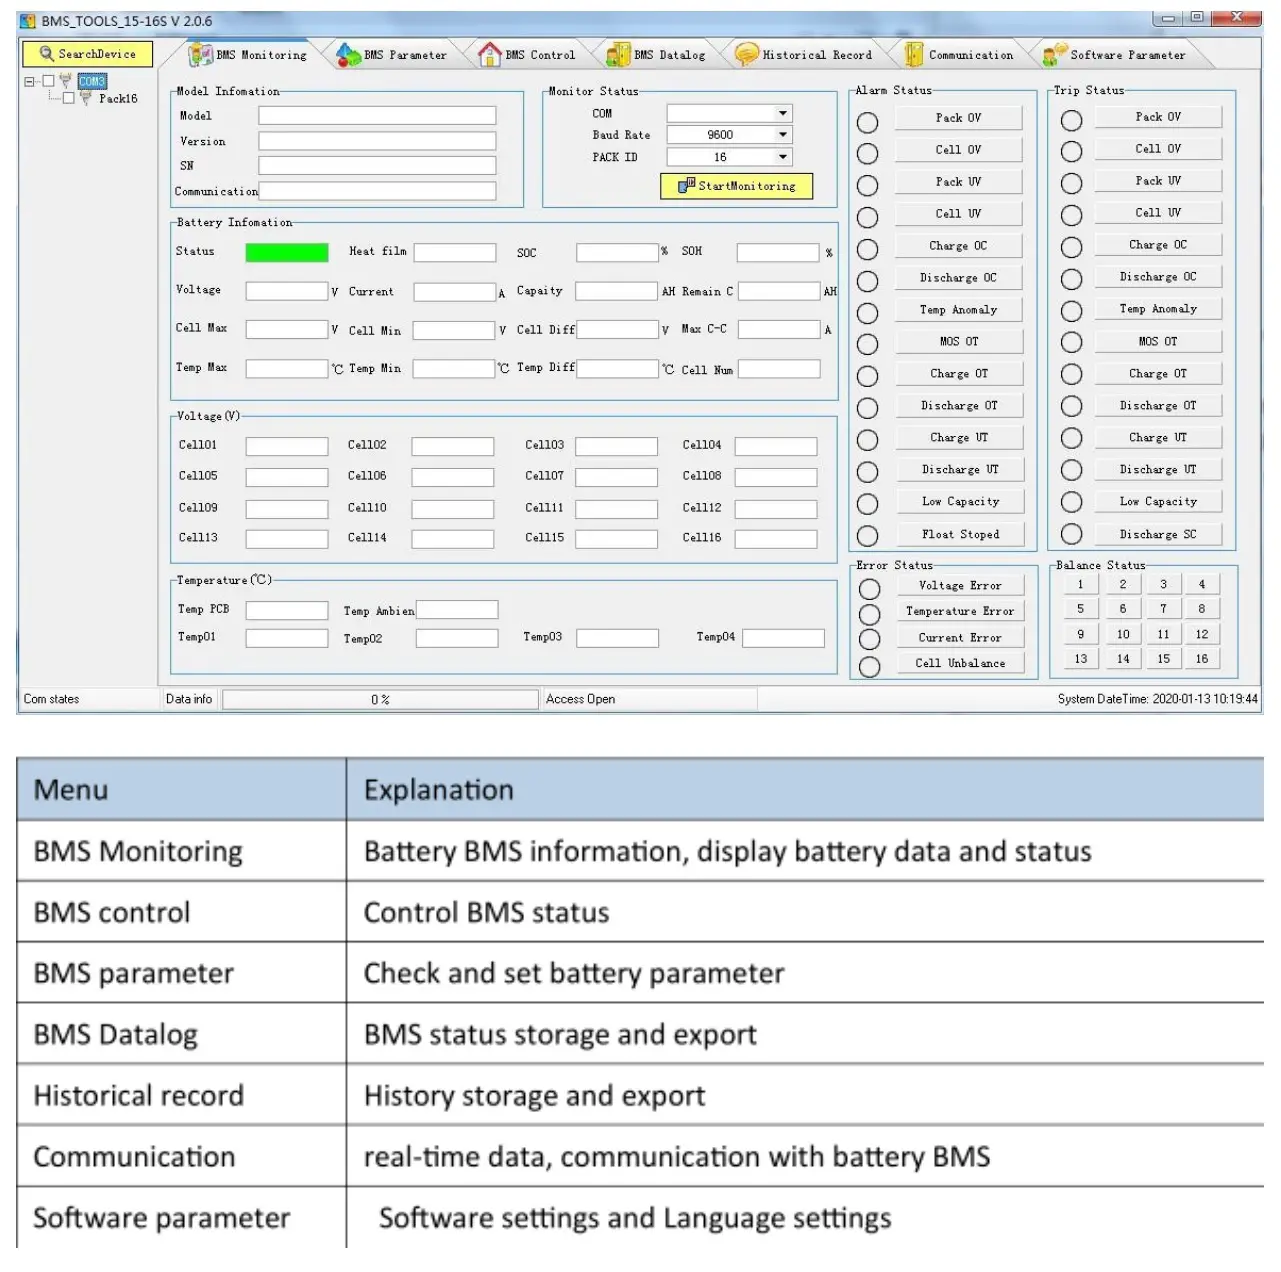Expand the Baud Rate dropdown

click(784, 135)
